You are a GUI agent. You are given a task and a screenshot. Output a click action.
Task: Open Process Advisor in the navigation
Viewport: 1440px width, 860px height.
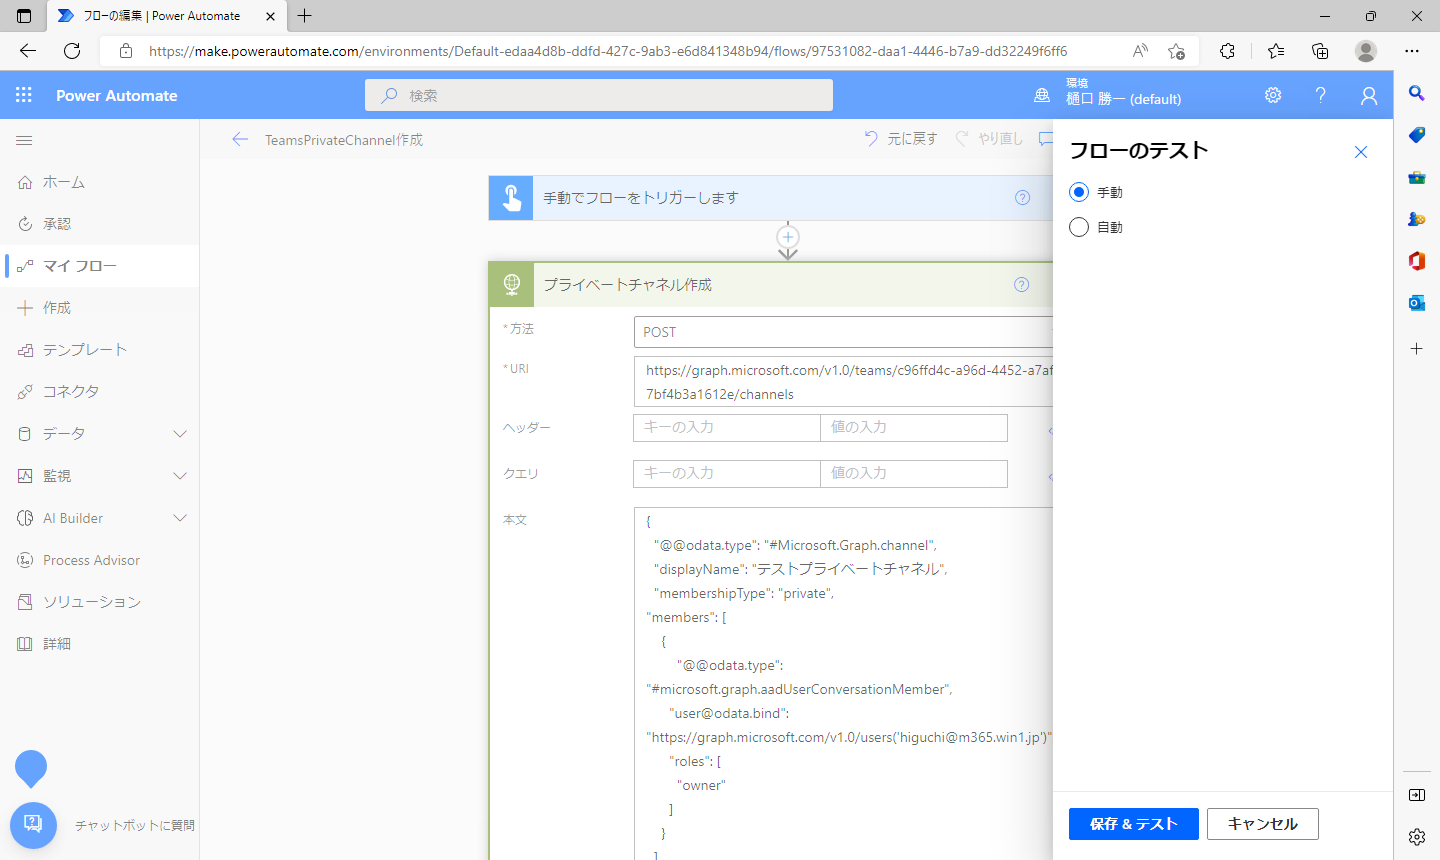tap(100, 560)
